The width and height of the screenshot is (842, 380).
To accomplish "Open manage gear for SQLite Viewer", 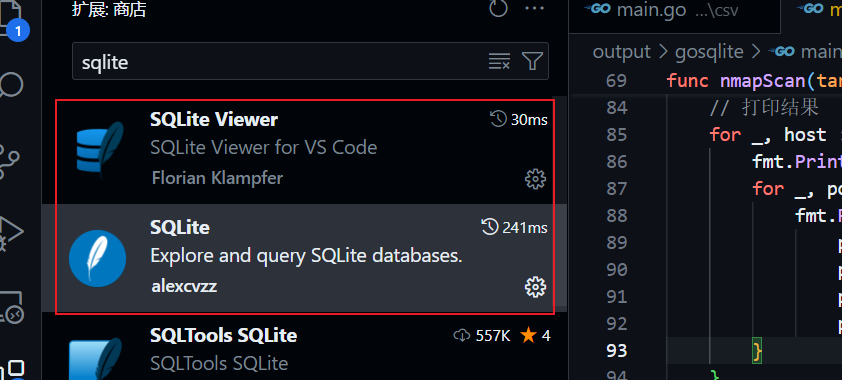I will tap(535, 179).
